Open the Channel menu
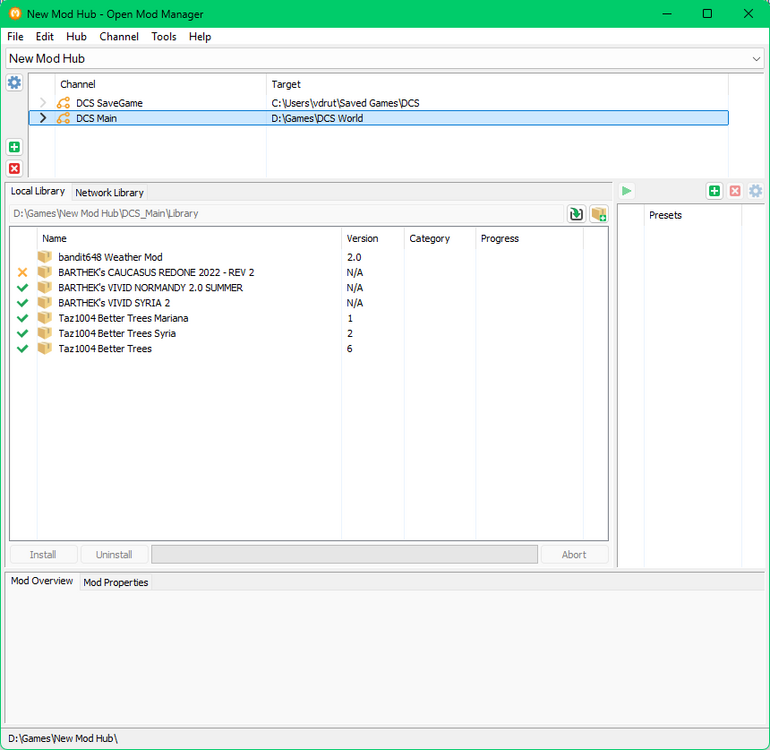 click(x=119, y=36)
